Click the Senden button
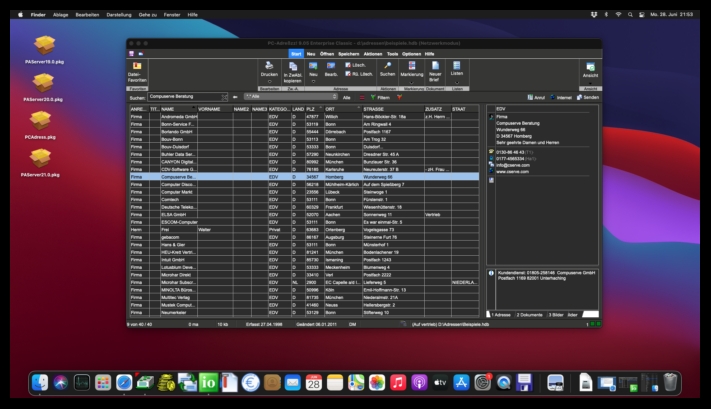Viewport: 711px width, 409px height. (x=588, y=97)
